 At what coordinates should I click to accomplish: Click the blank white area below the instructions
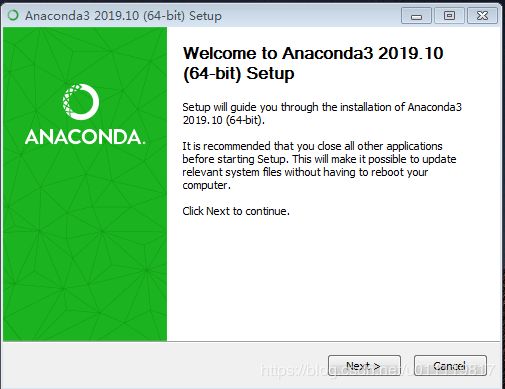tap(333, 277)
